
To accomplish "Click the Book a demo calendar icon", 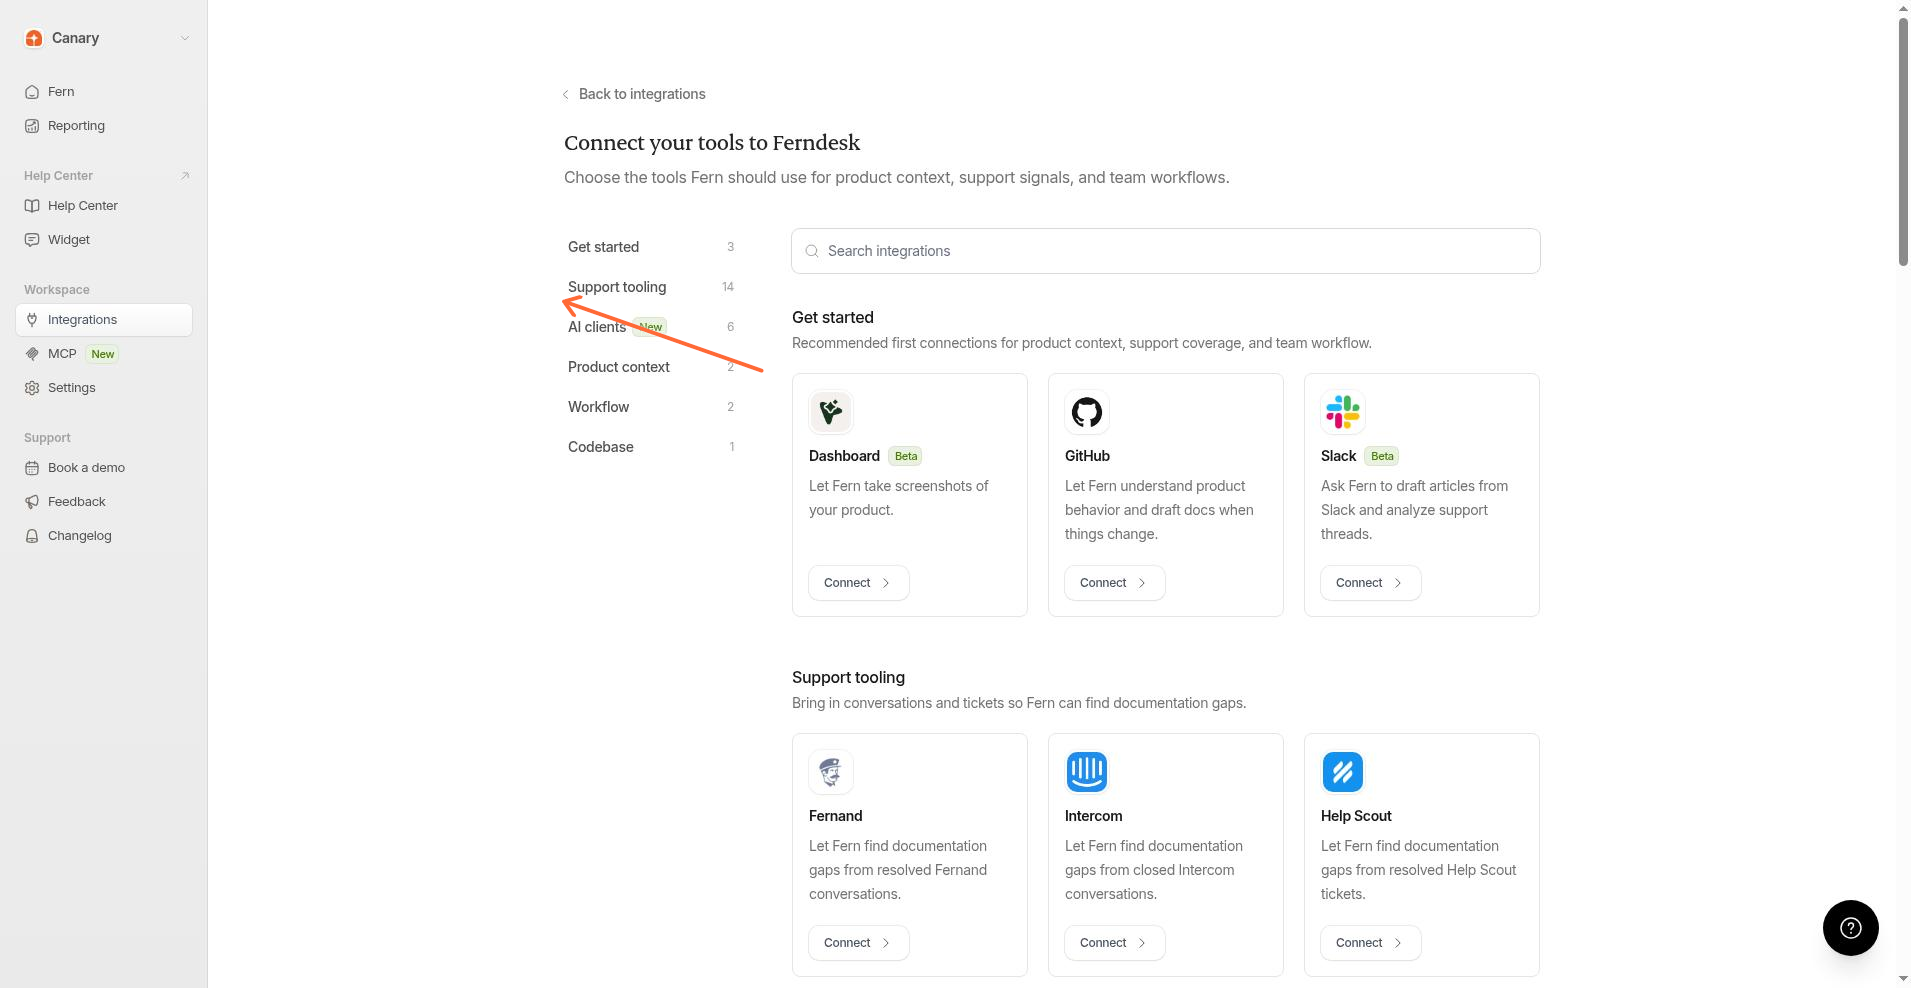I will [32, 468].
